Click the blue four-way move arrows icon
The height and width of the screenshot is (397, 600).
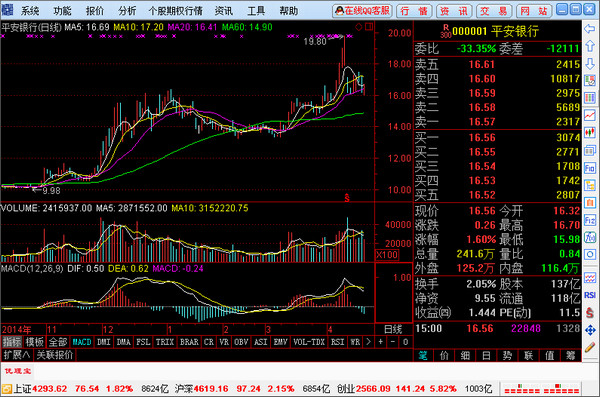coord(590,330)
